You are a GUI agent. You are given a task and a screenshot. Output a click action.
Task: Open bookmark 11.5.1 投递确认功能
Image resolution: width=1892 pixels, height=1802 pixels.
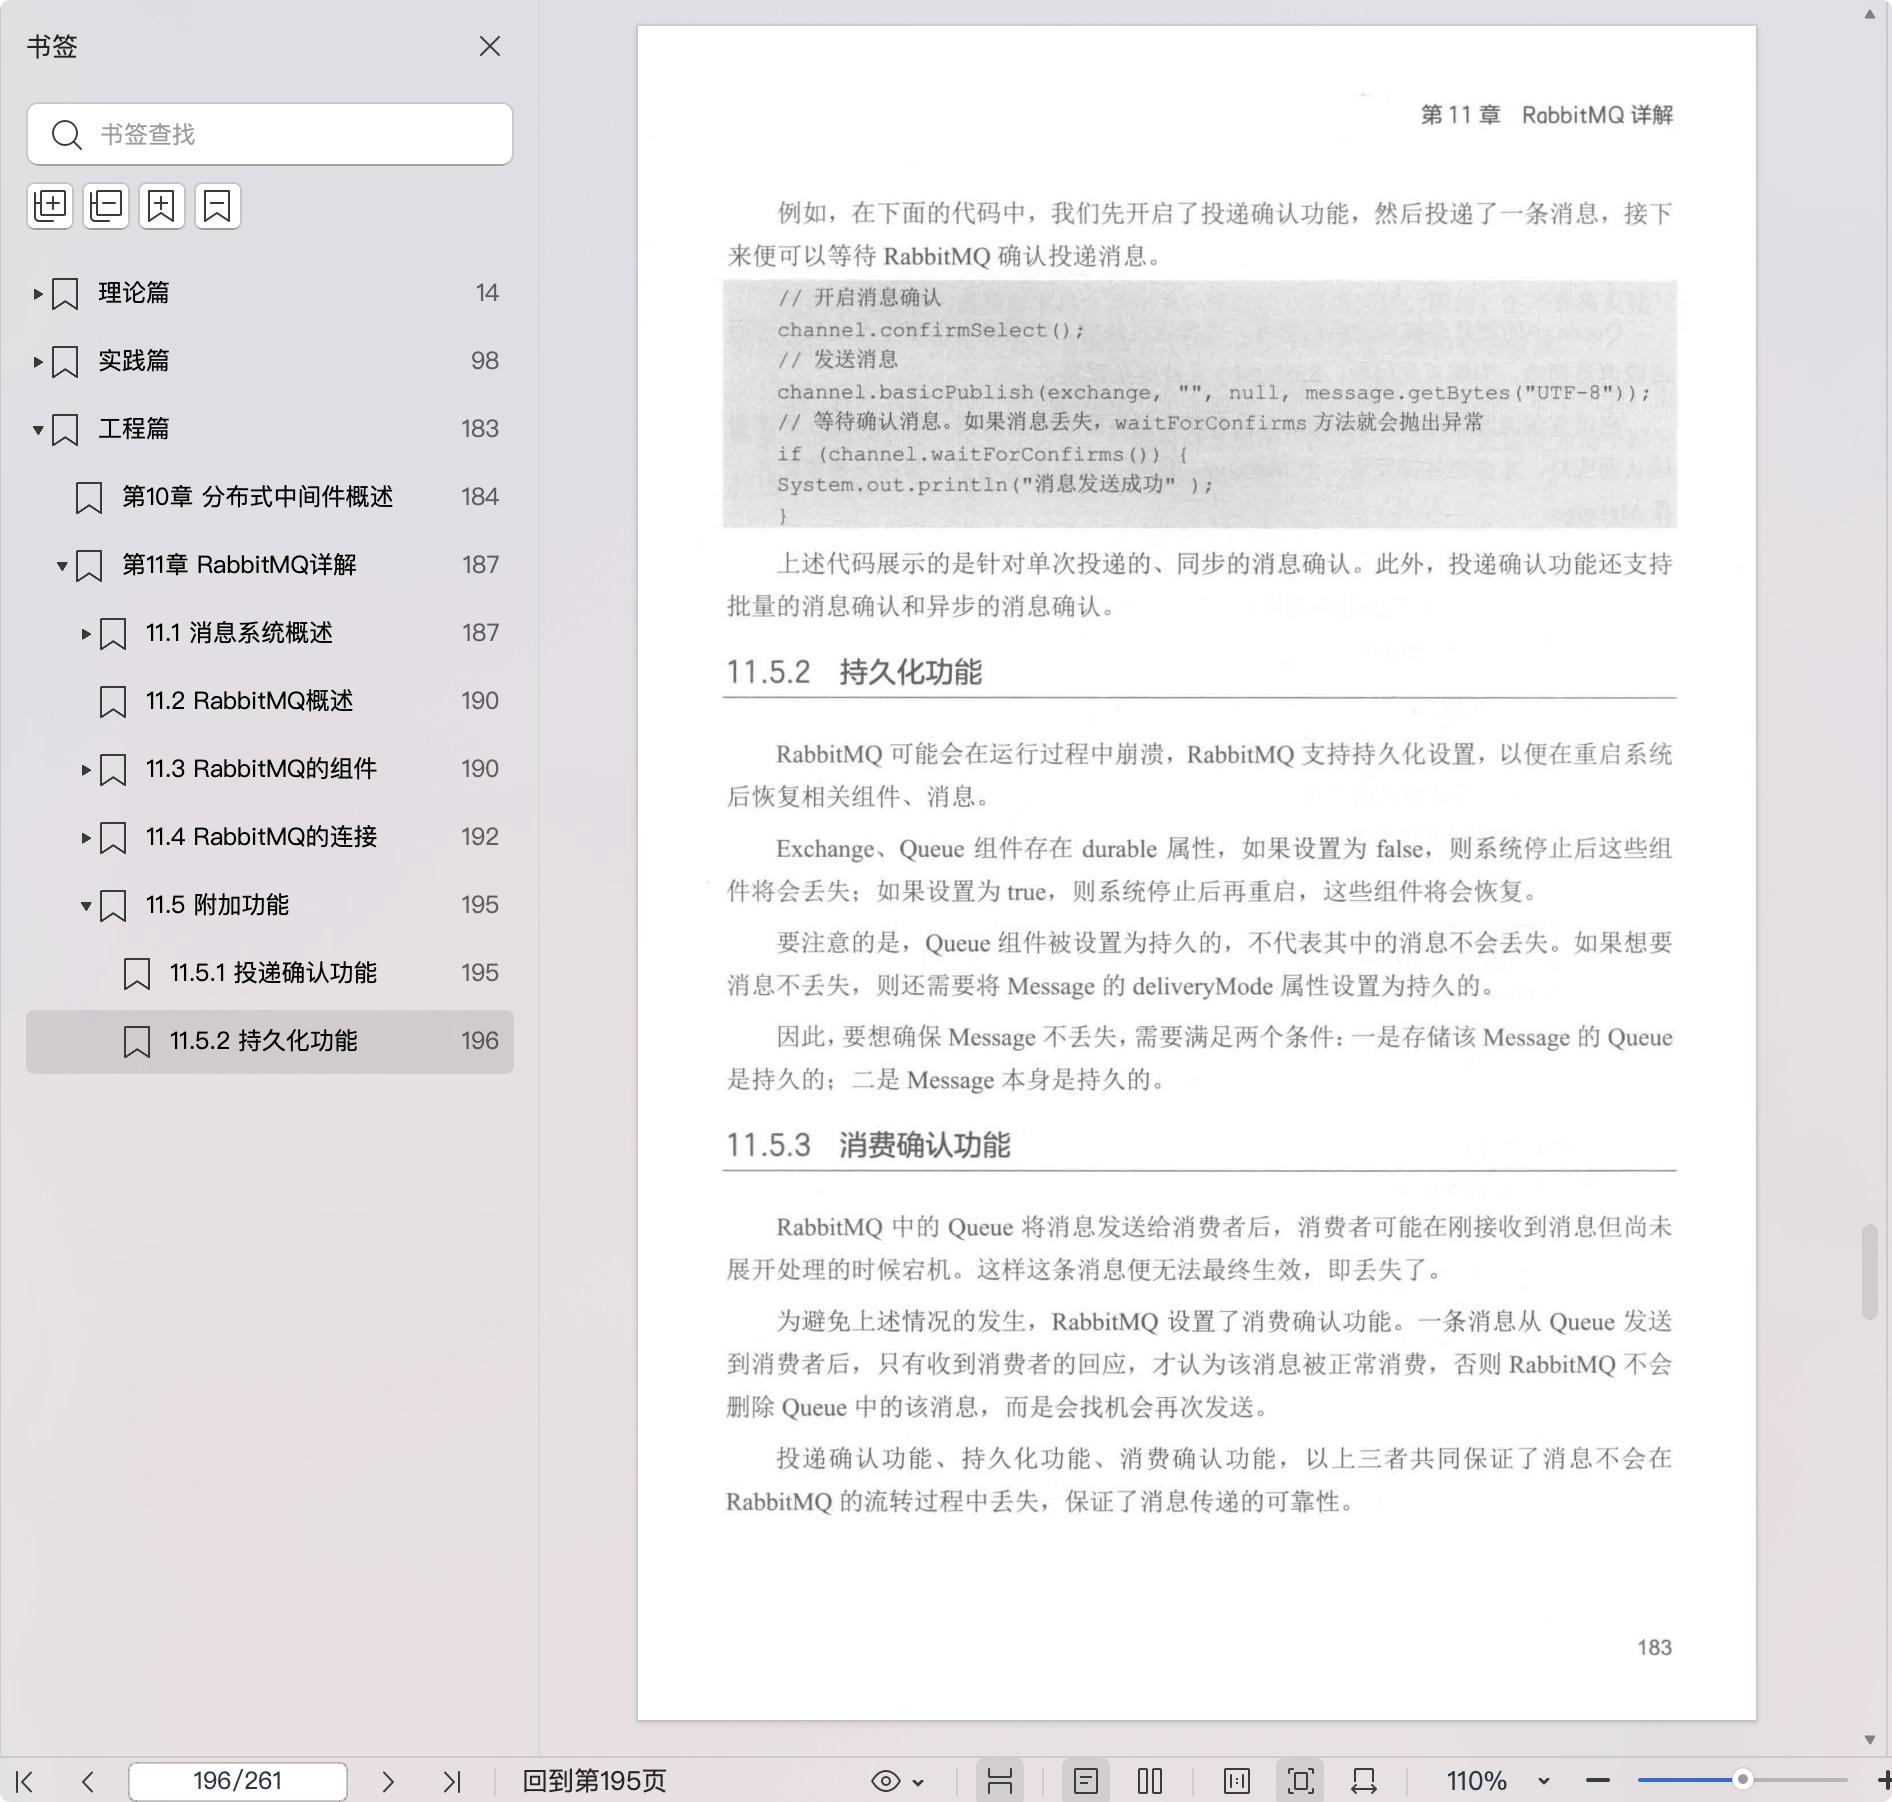pos(272,973)
